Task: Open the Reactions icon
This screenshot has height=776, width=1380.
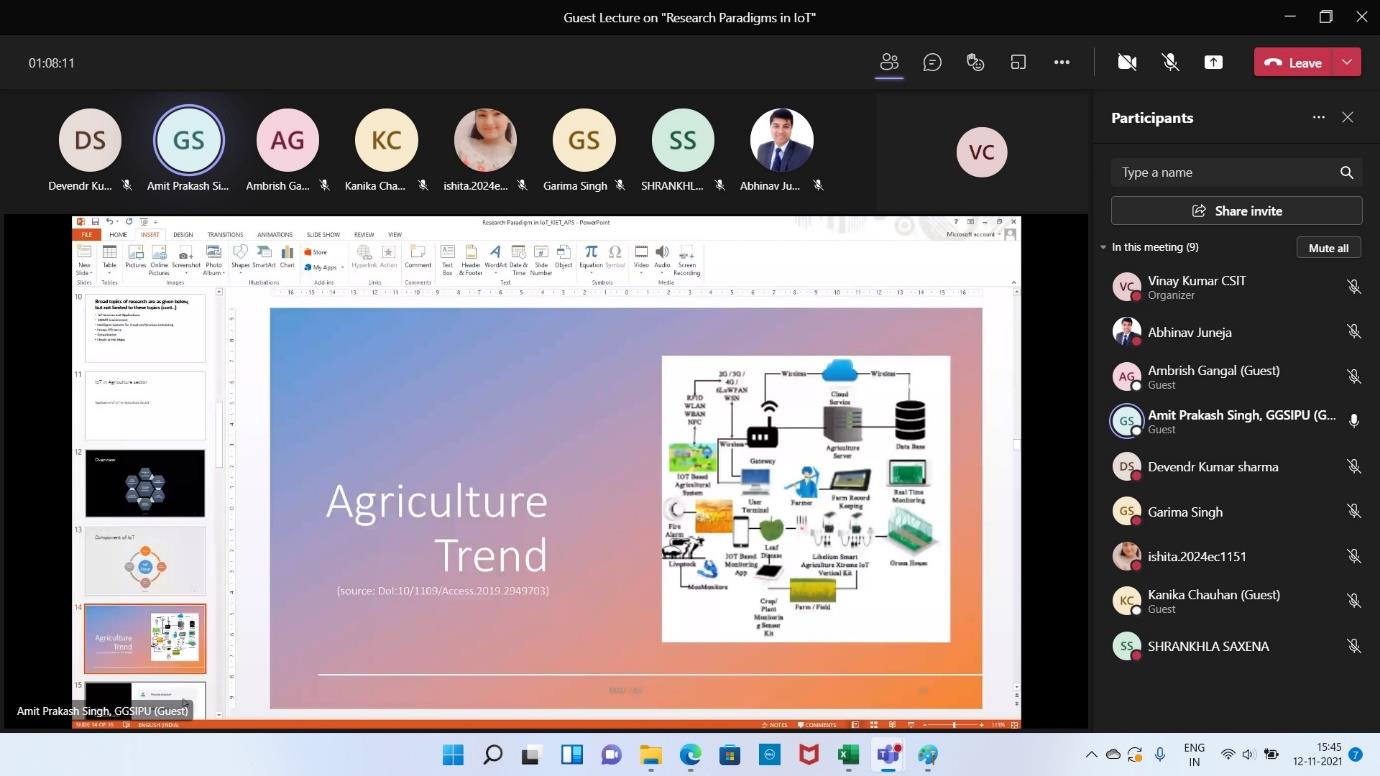Action: 975,62
